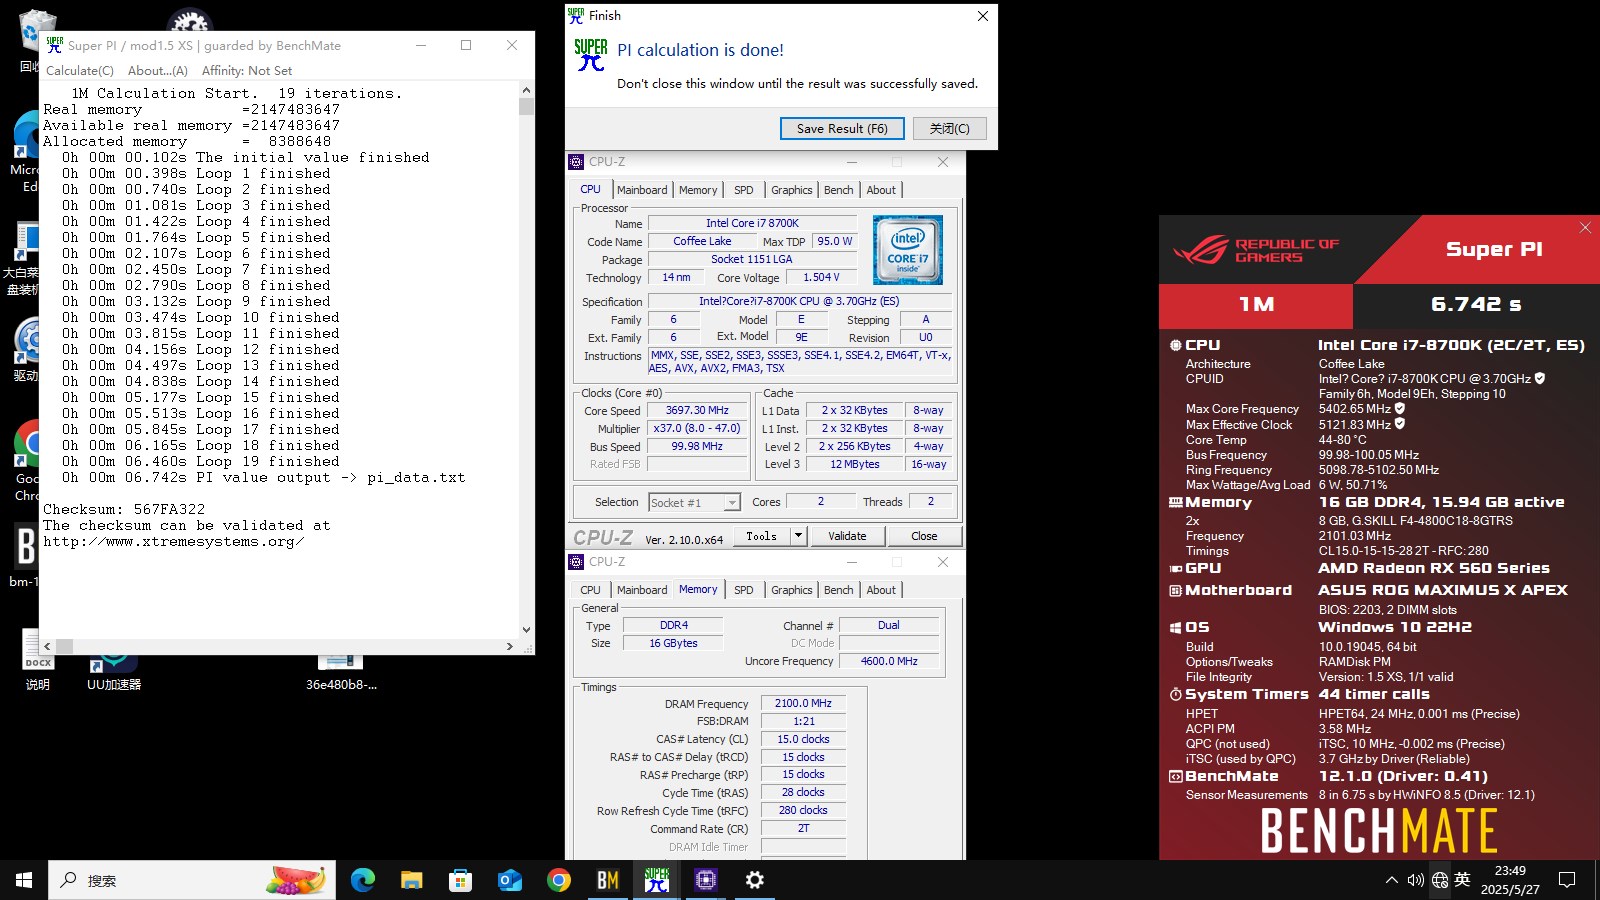The image size is (1600, 900).
Task: Open Bench tab in upper CPU-Z window
Action: coord(839,190)
